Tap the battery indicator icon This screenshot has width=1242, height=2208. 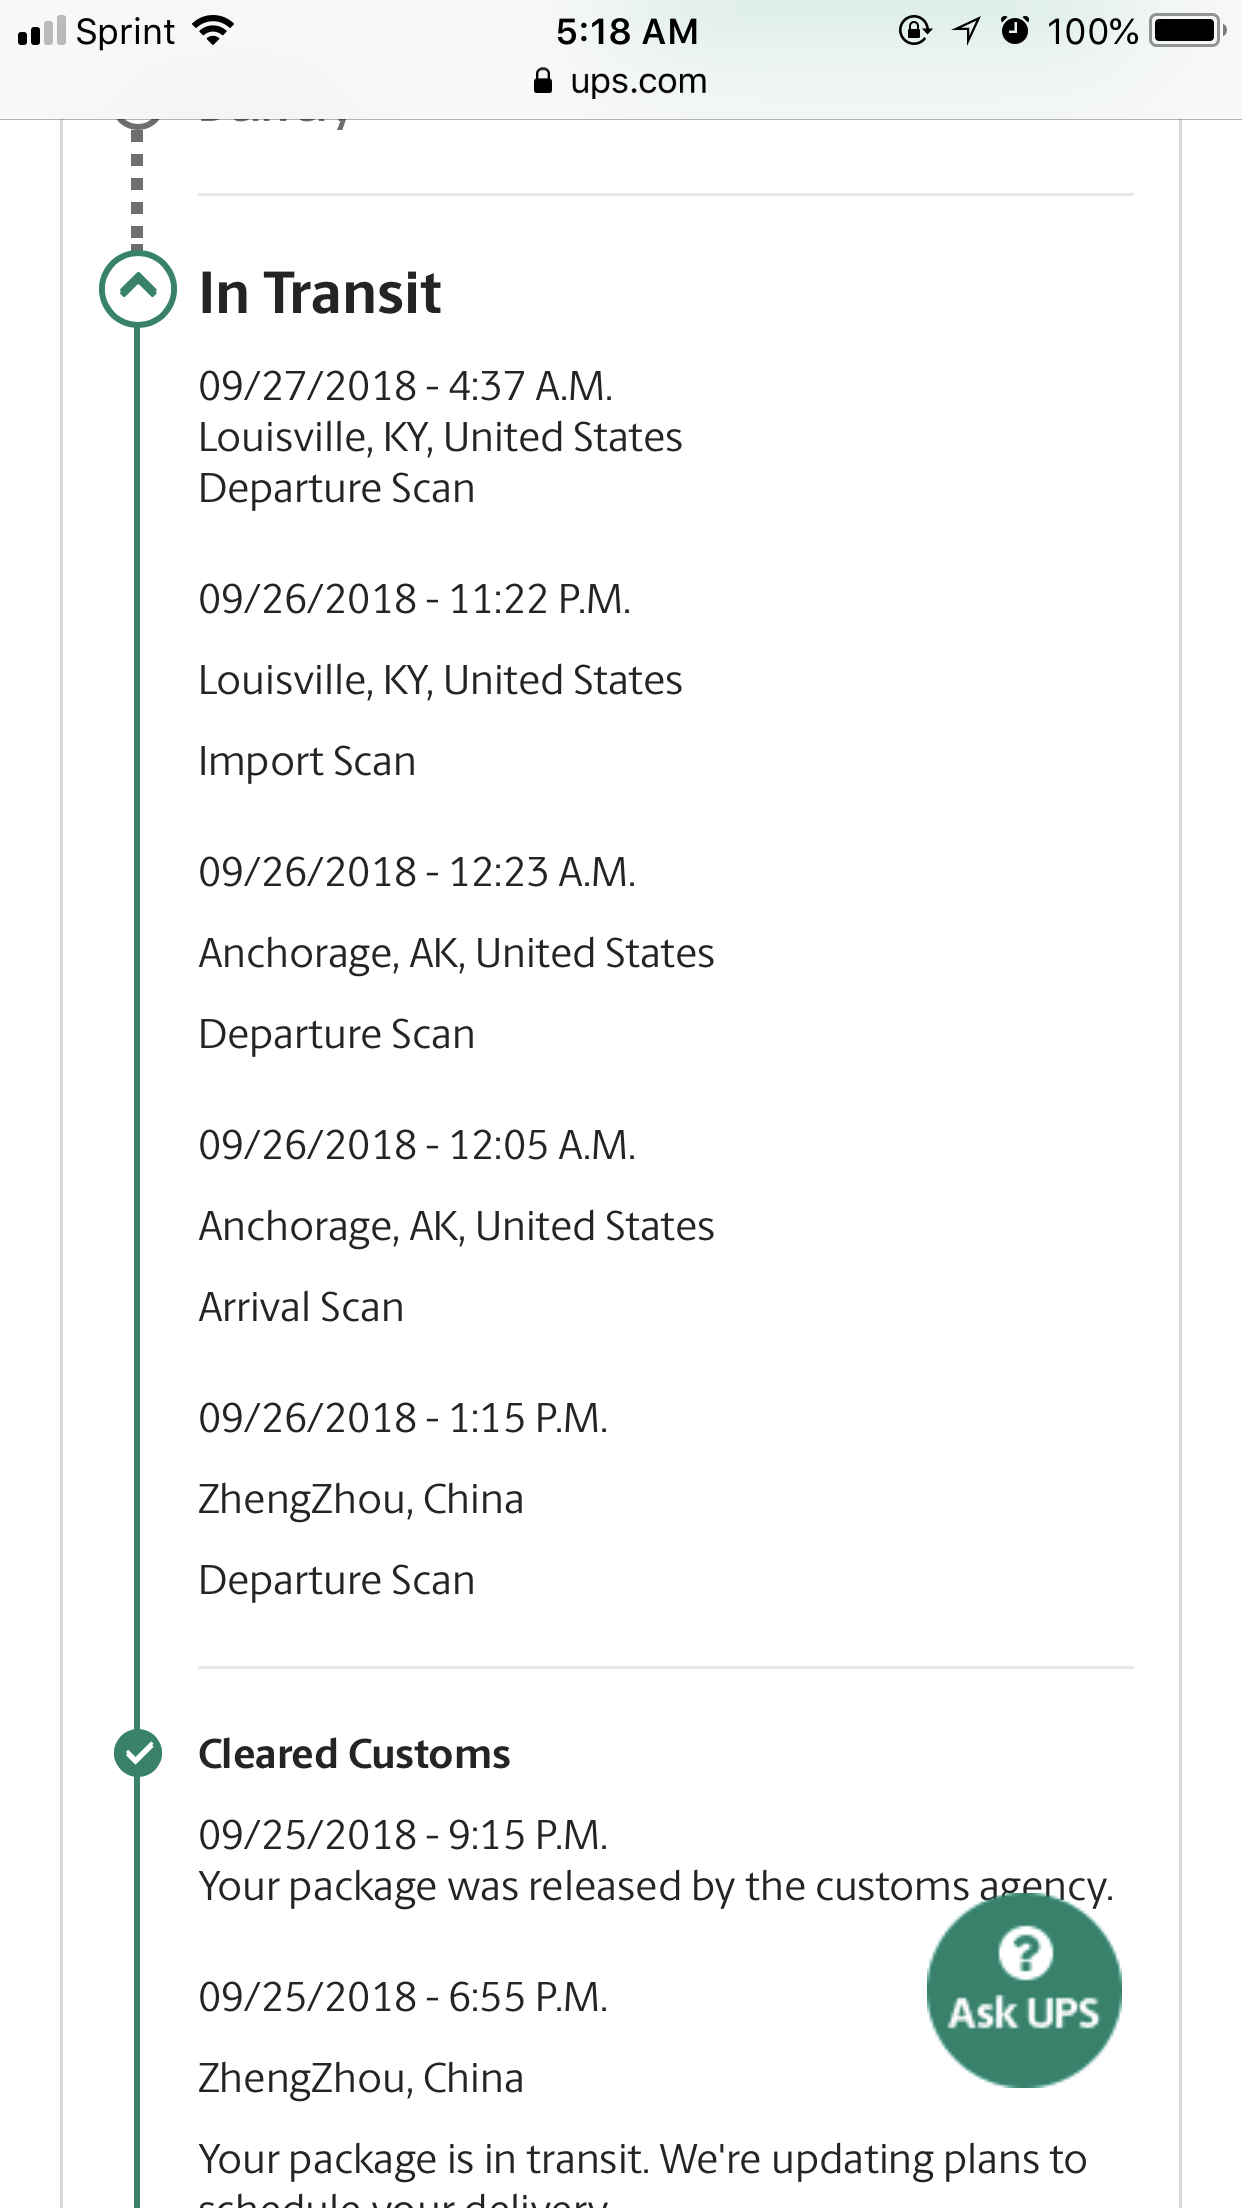[1188, 31]
